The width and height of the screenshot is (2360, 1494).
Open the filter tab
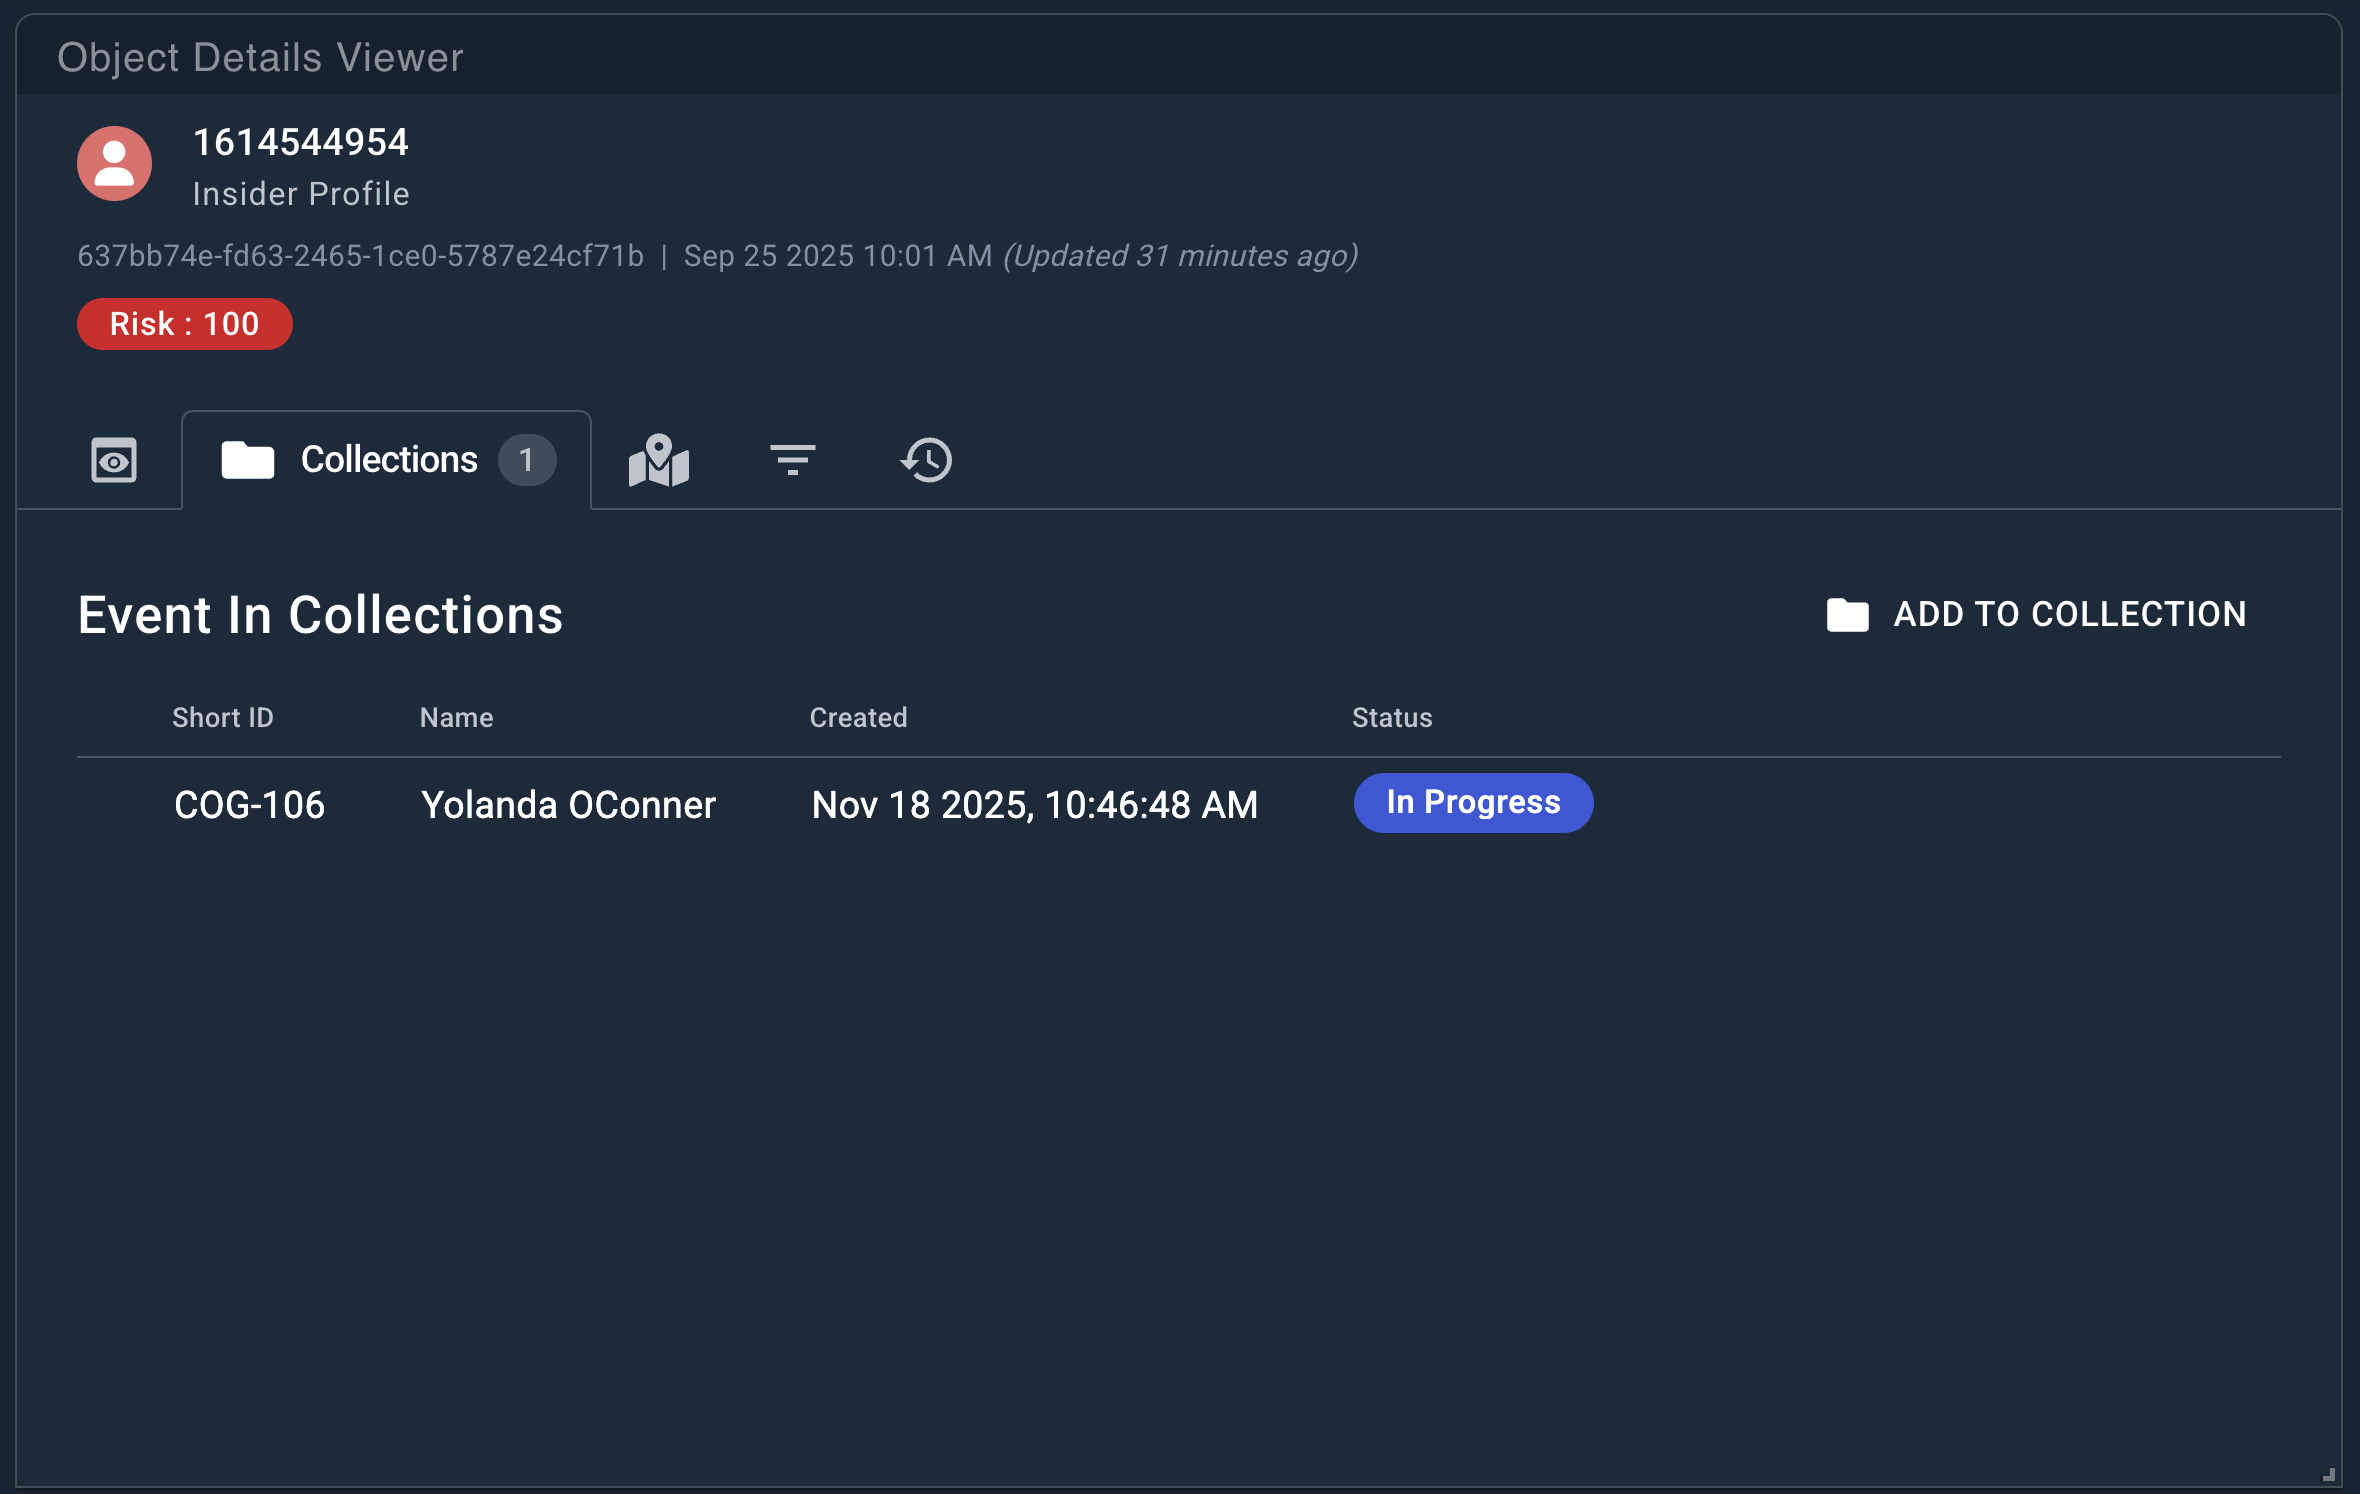coord(792,460)
